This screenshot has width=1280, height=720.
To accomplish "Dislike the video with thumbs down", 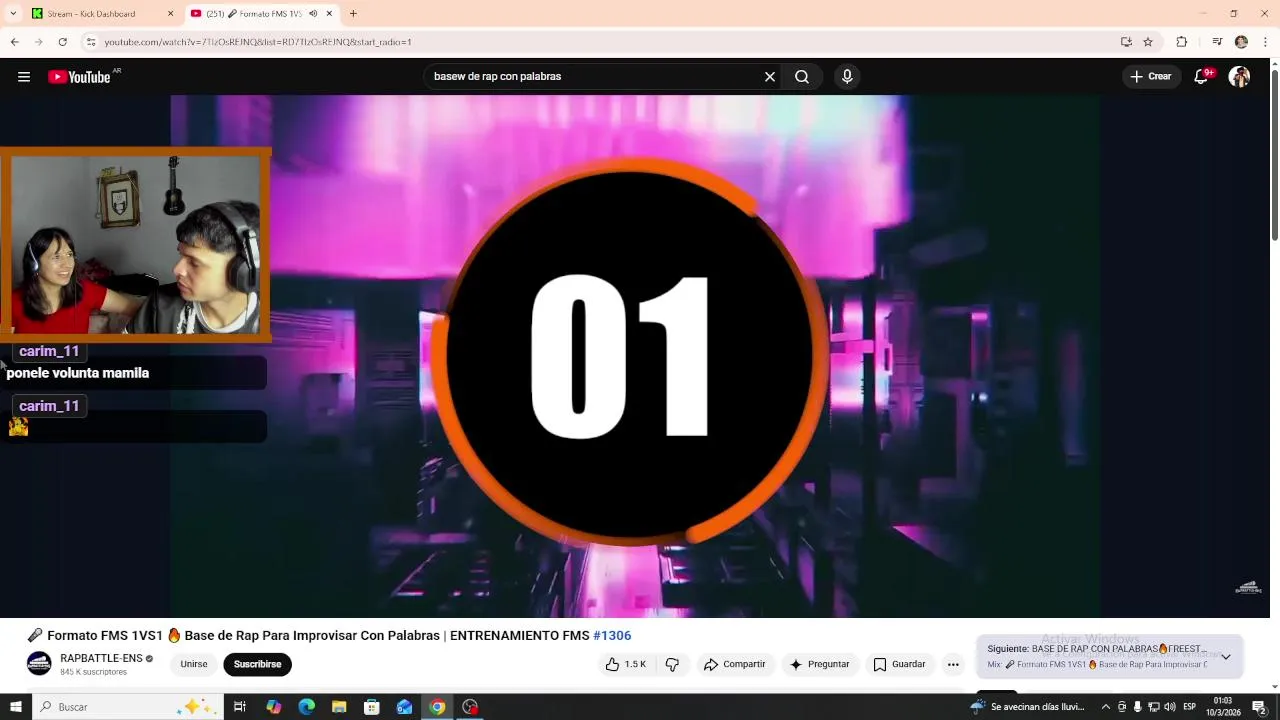I will pyautogui.click(x=672, y=664).
